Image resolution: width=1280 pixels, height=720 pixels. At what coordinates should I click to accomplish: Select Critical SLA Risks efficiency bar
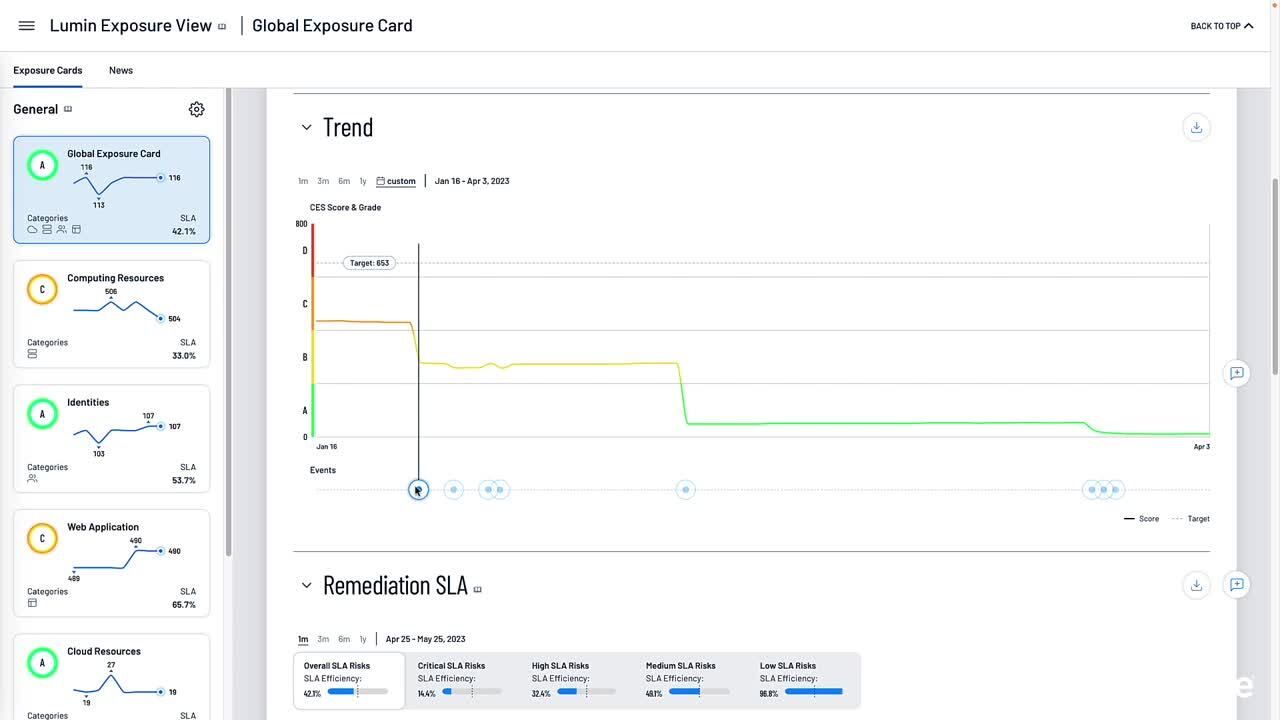tap(471, 691)
